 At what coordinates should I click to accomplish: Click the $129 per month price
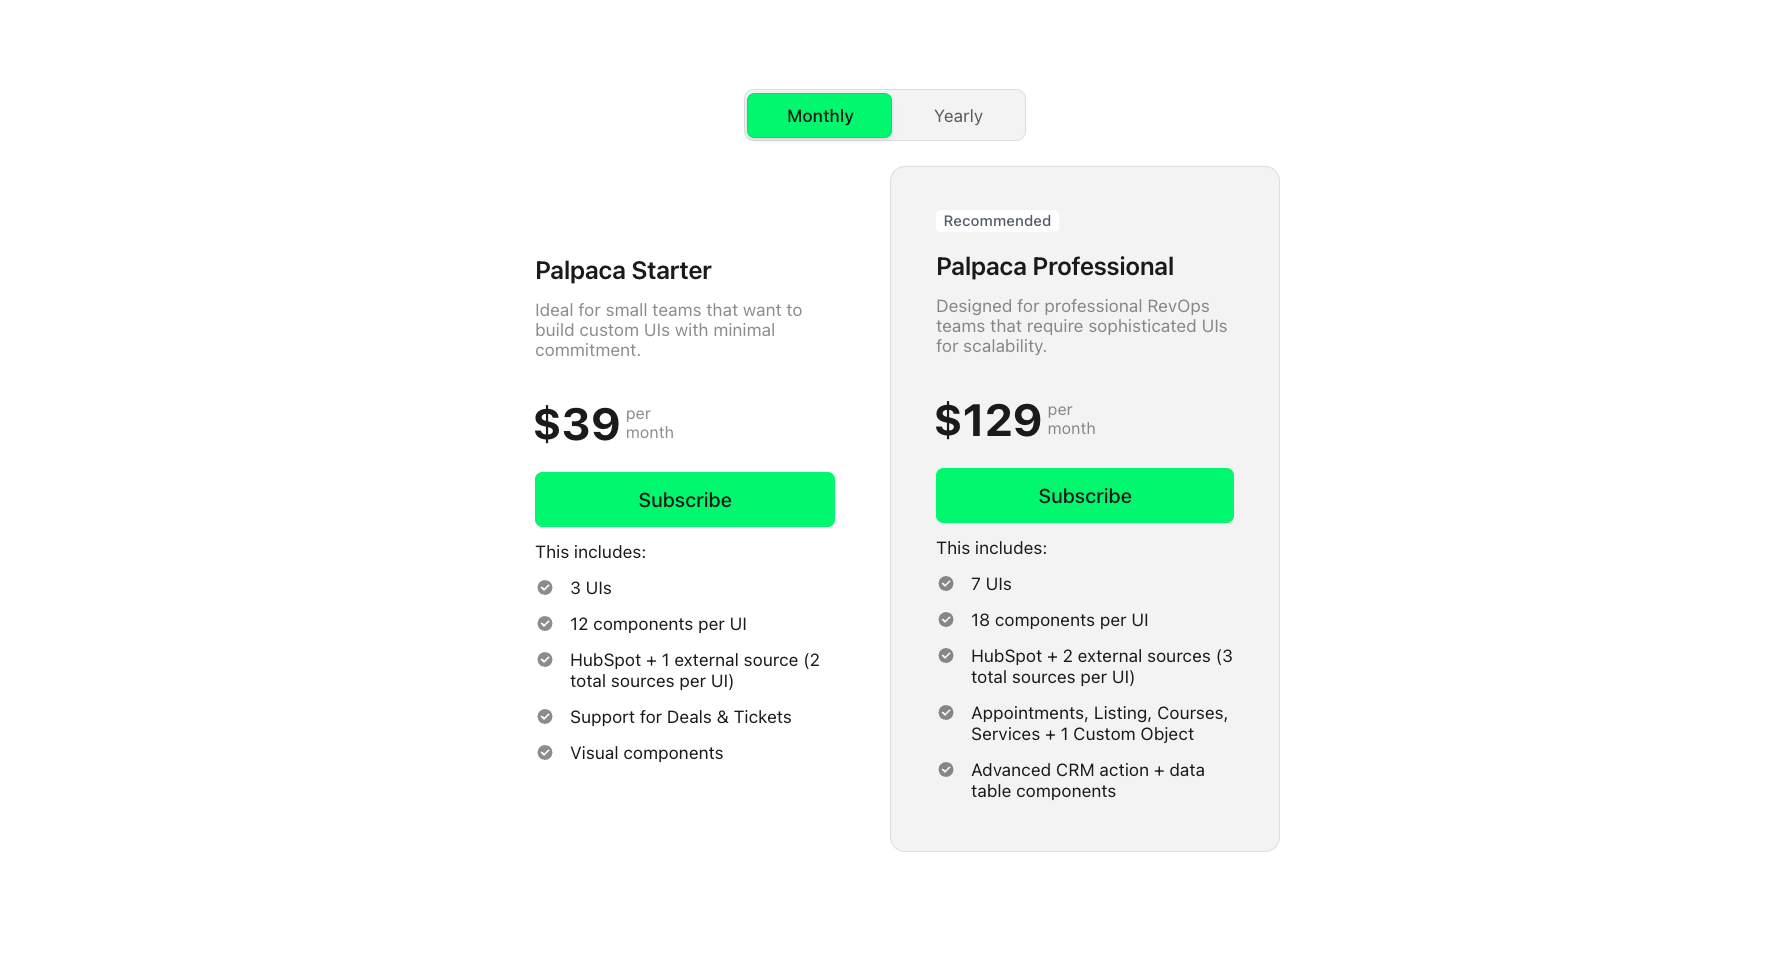coord(989,420)
